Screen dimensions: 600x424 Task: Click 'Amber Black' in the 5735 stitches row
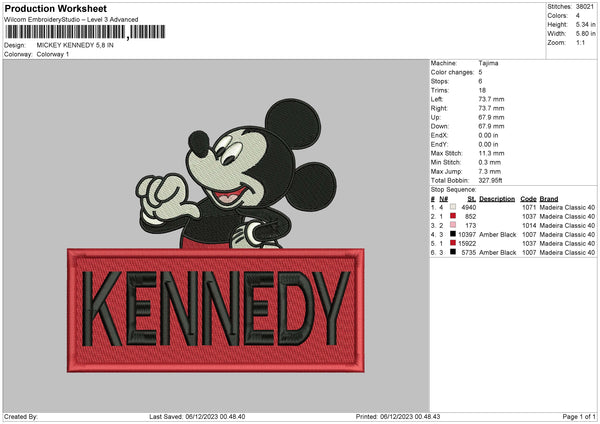coord(498,253)
